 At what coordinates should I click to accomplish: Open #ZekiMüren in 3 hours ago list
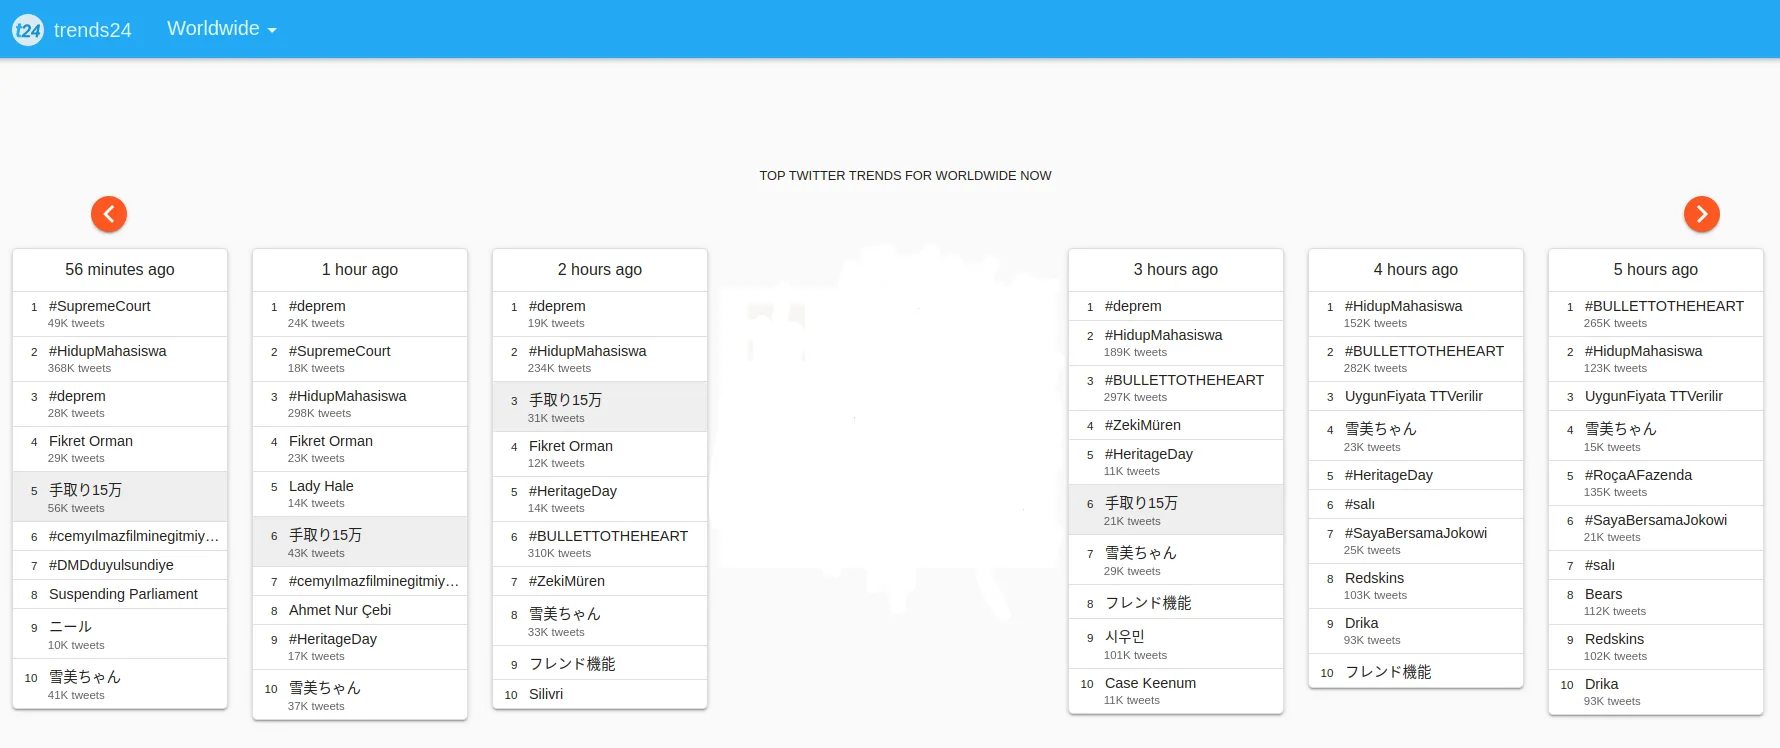pyautogui.click(x=1143, y=425)
